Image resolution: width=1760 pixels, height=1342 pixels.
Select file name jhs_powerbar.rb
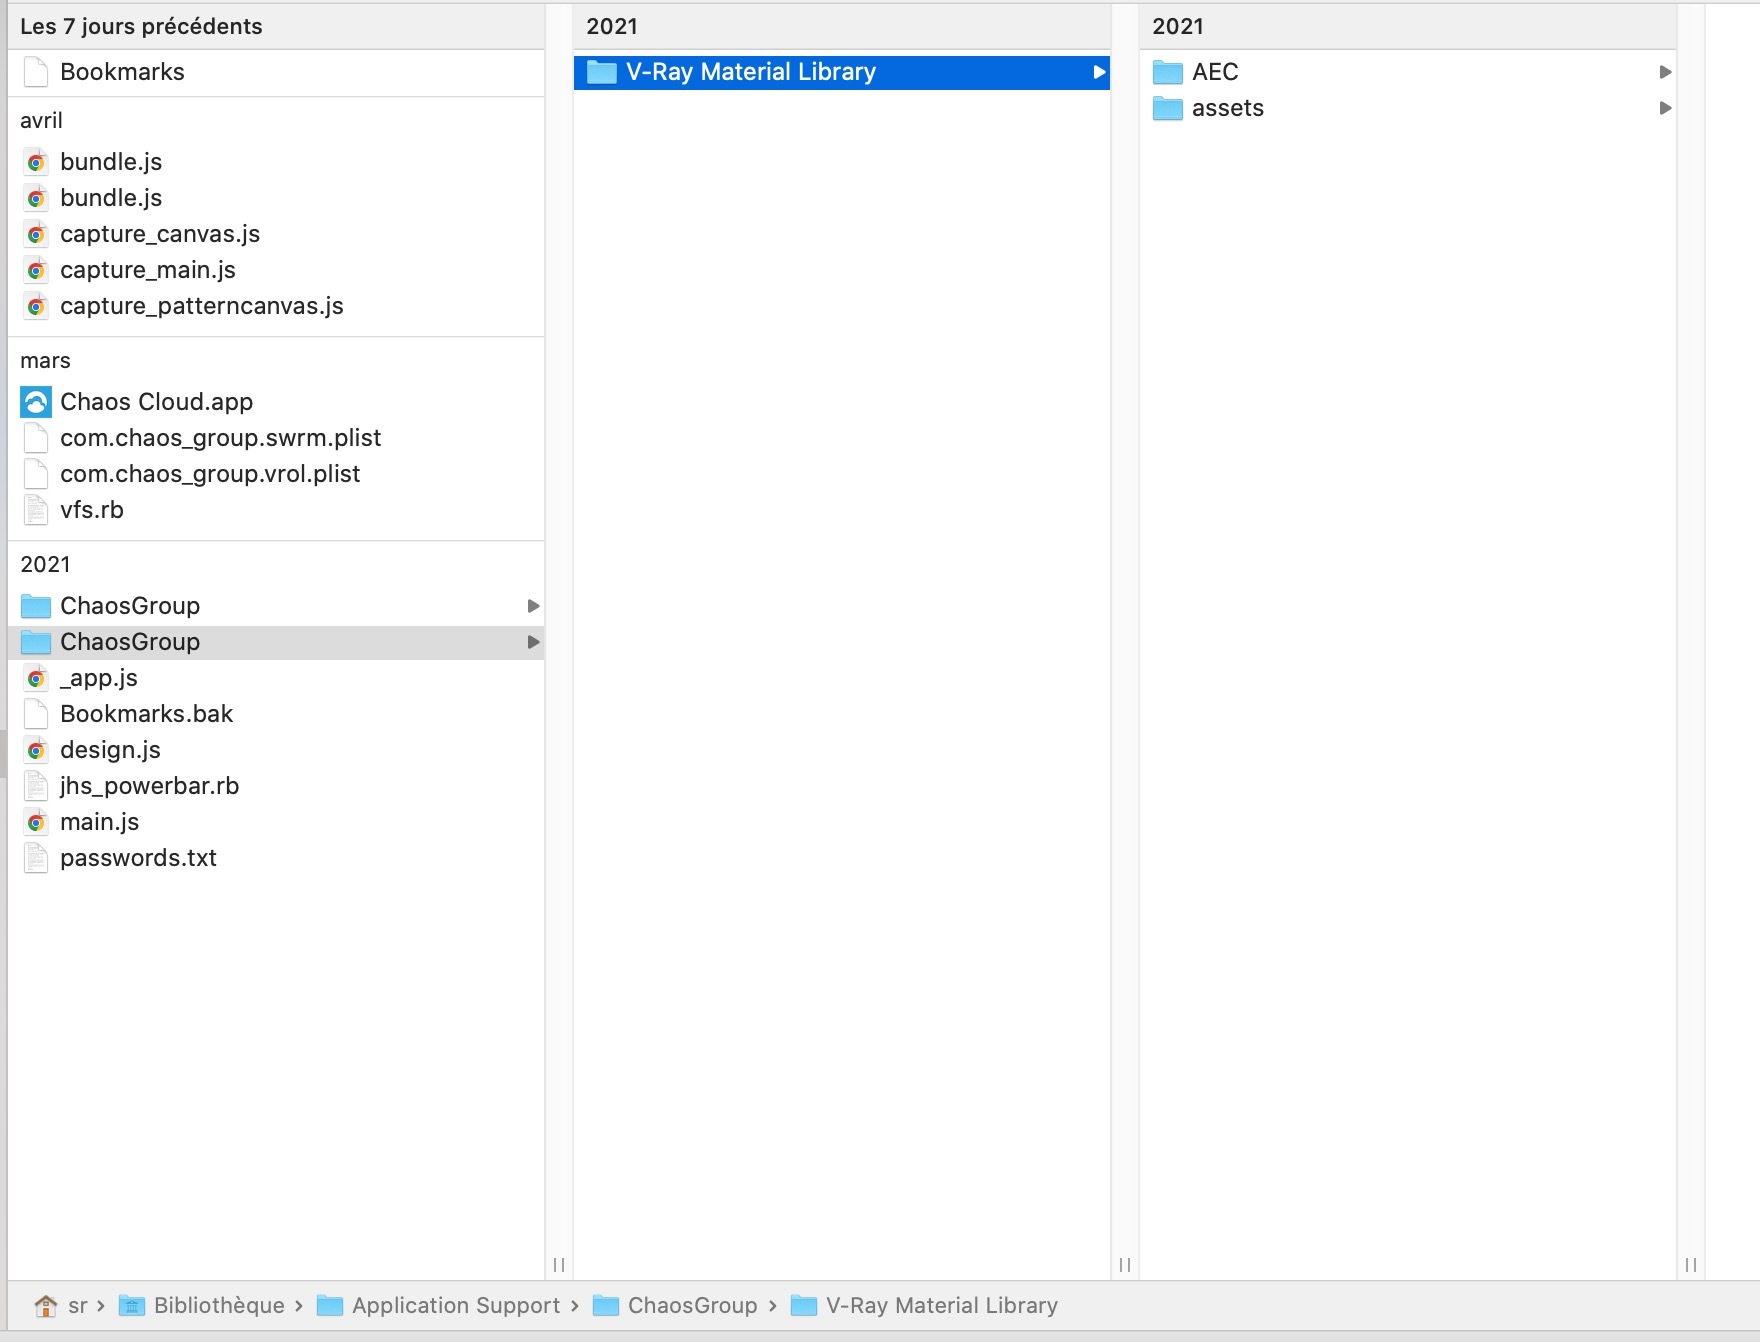tap(150, 786)
